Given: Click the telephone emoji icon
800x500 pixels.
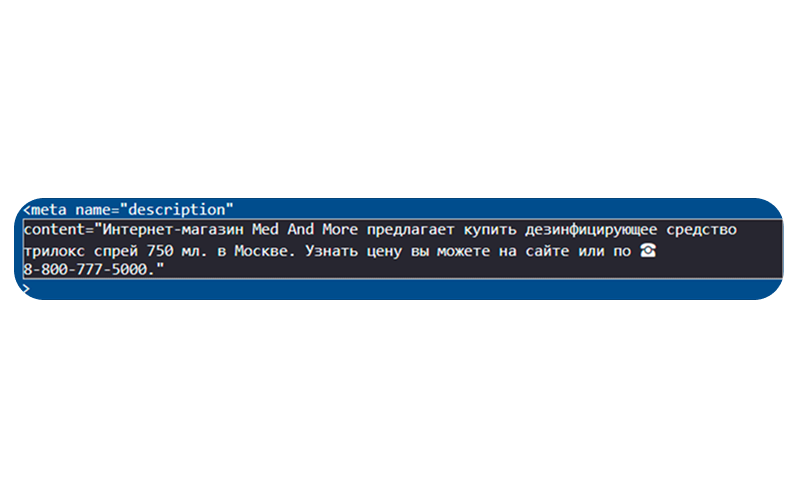Looking at the screenshot, I should [x=648, y=250].
